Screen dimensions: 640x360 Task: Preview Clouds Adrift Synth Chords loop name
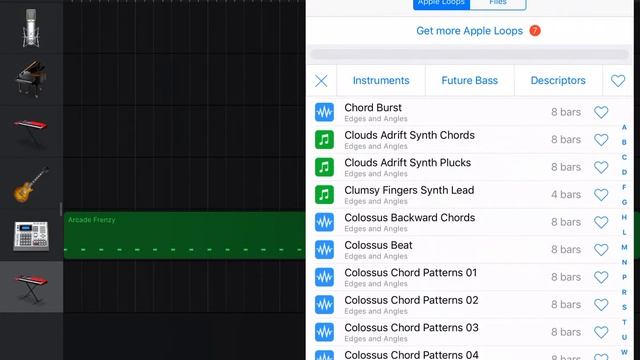[x=409, y=135]
